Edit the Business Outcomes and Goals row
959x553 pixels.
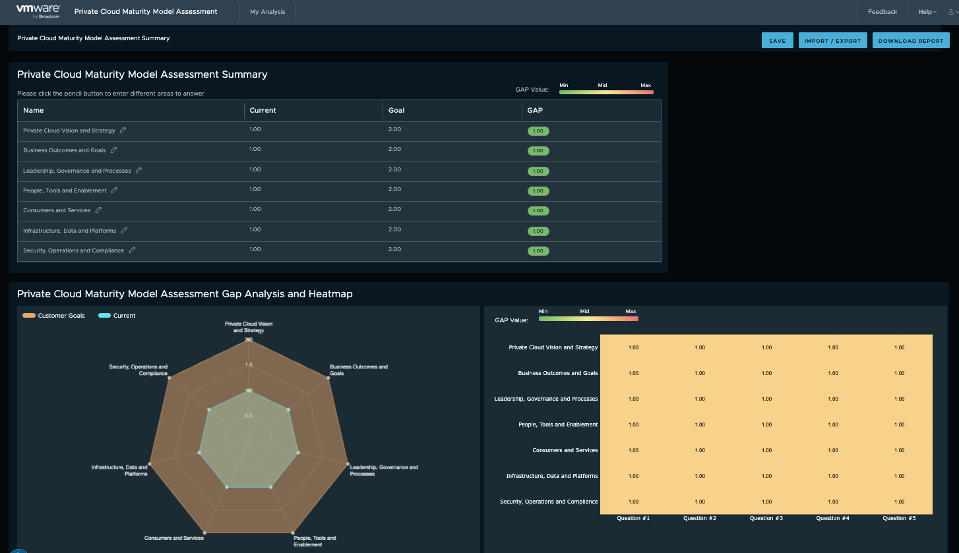[114, 150]
